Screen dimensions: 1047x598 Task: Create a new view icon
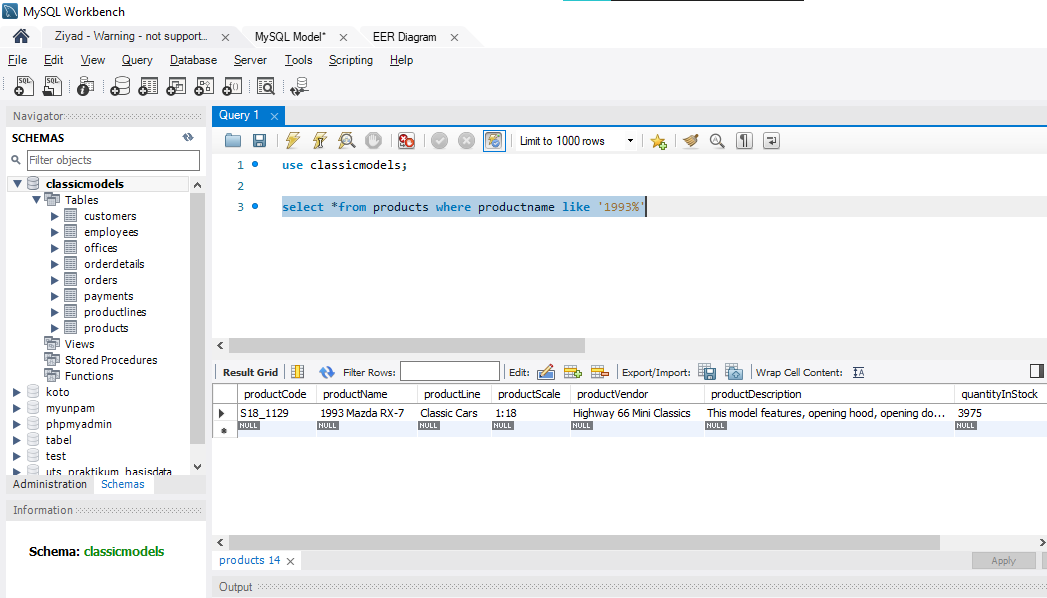(x=176, y=86)
